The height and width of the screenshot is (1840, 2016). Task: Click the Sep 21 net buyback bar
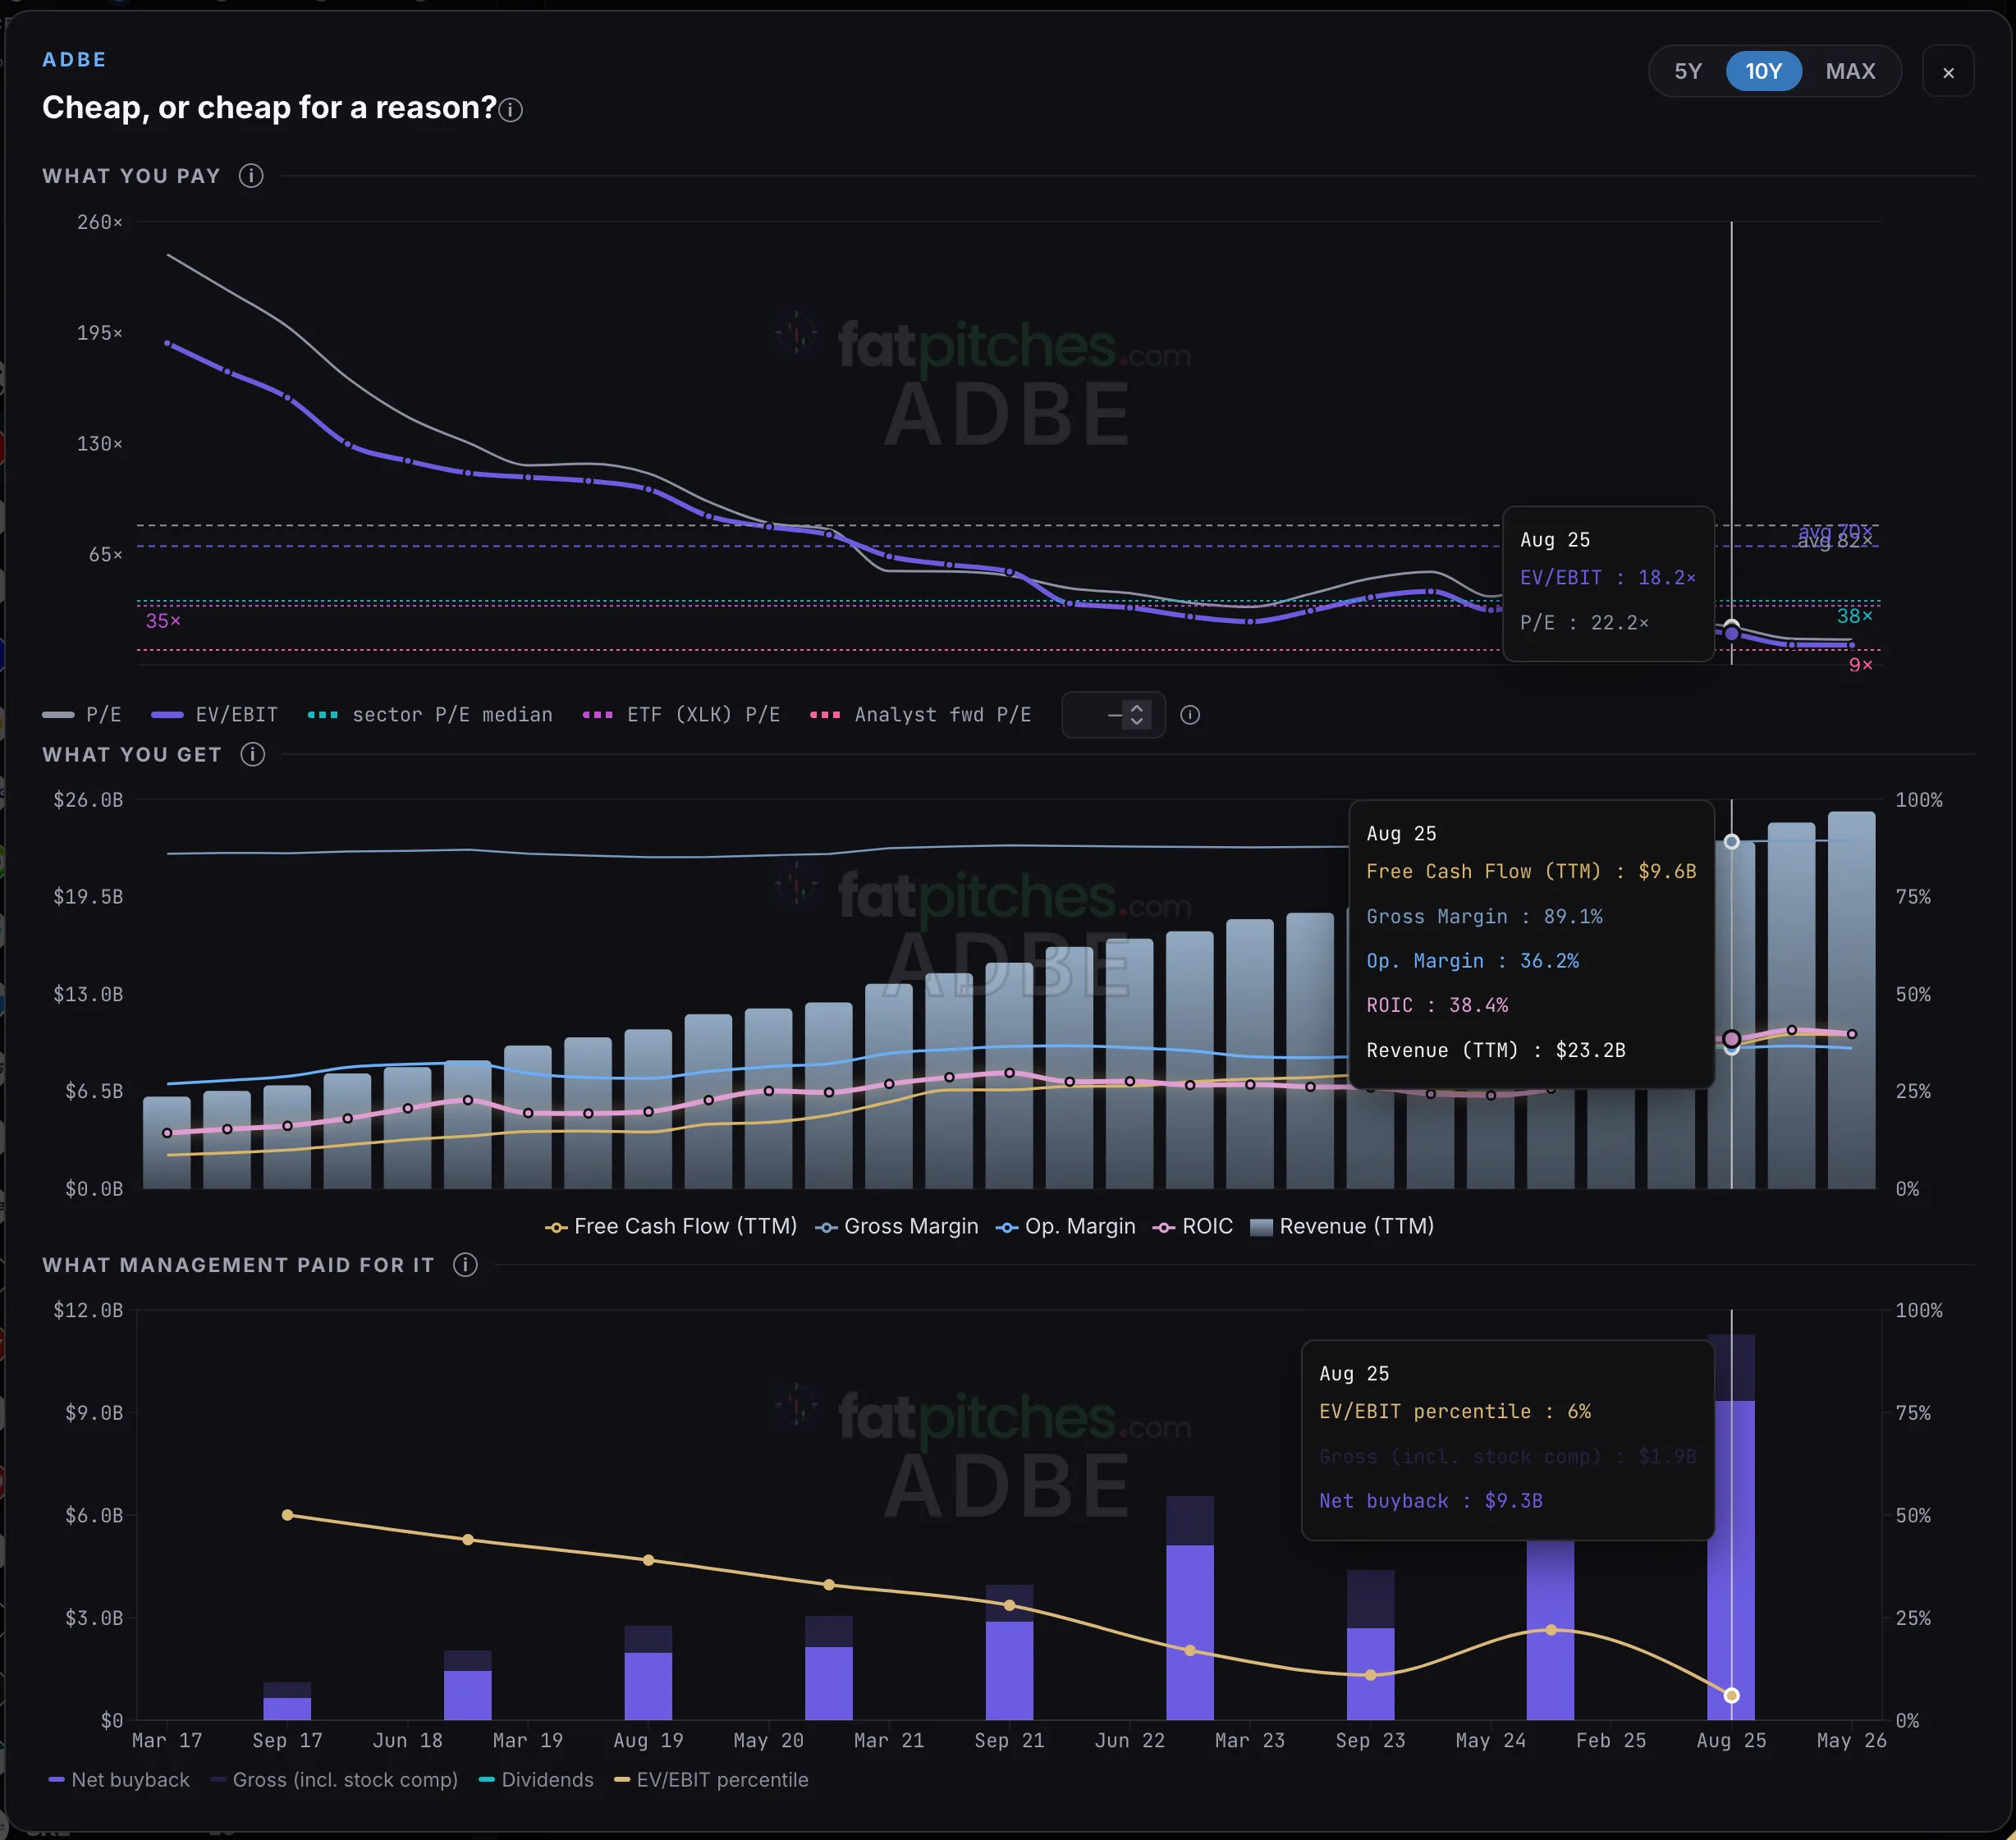point(1009,1670)
